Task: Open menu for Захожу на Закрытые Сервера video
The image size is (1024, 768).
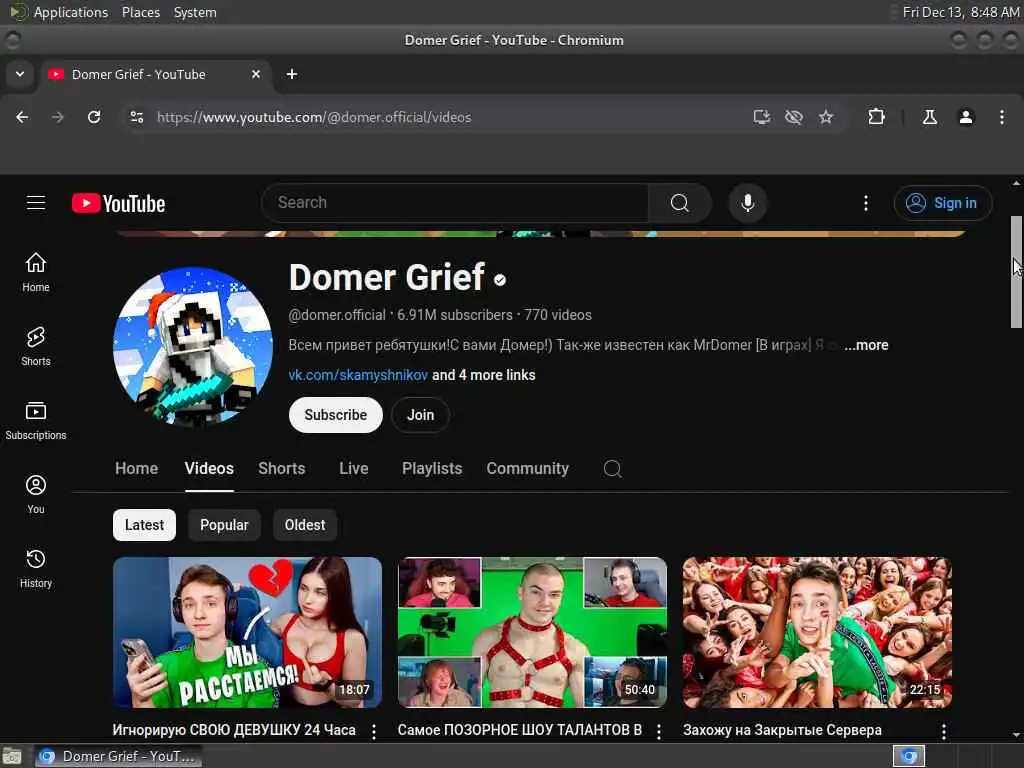Action: tap(944, 731)
